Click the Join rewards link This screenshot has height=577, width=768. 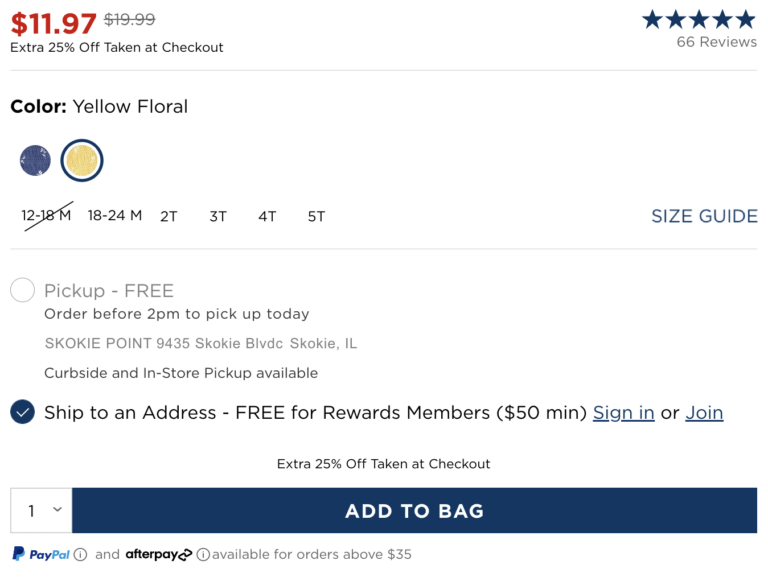tap(704, 413)
